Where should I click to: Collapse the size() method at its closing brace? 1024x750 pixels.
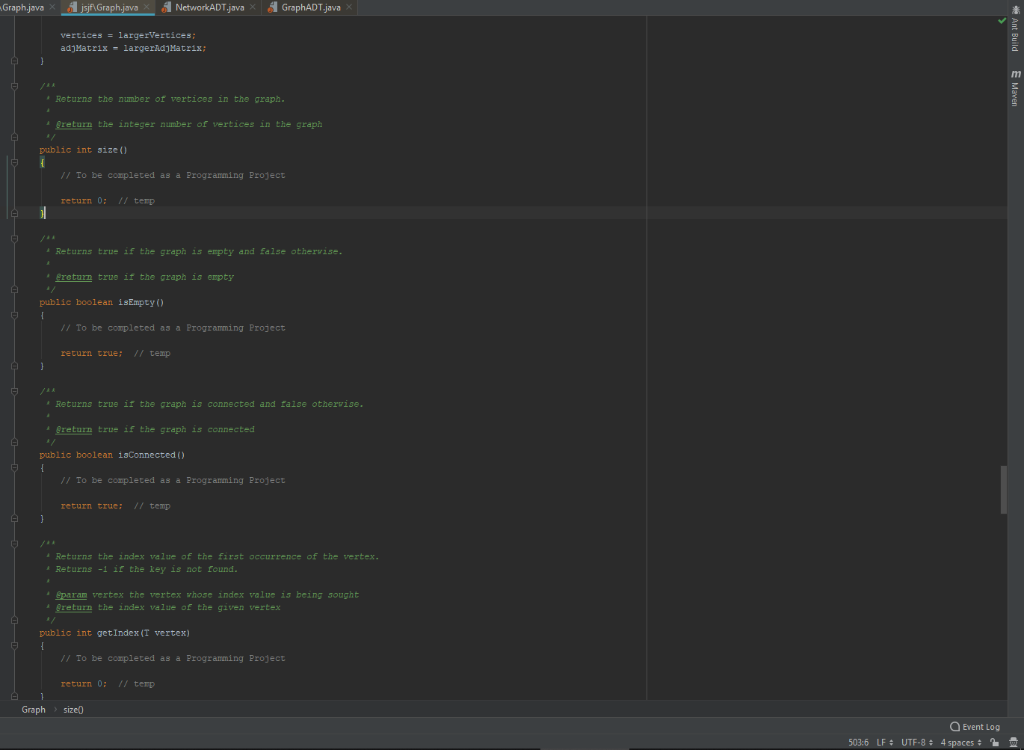pyautogui.click(x=14, y=214)
